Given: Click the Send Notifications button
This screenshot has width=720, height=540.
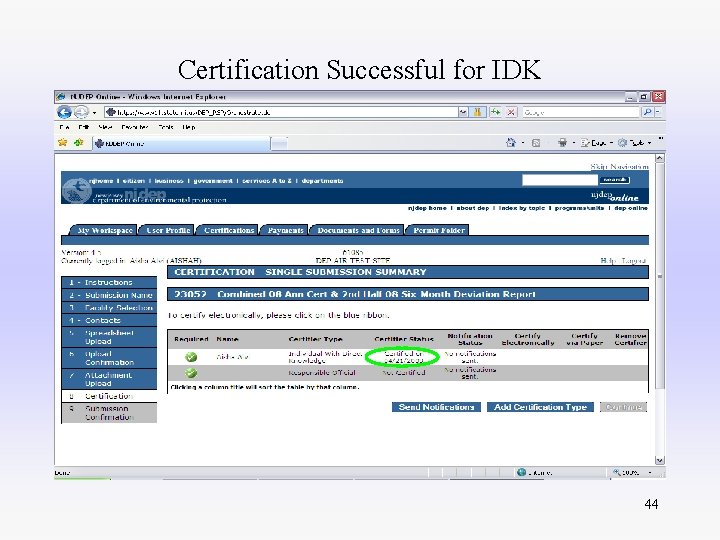Looking at the screenshot, I should click(436, 407).
